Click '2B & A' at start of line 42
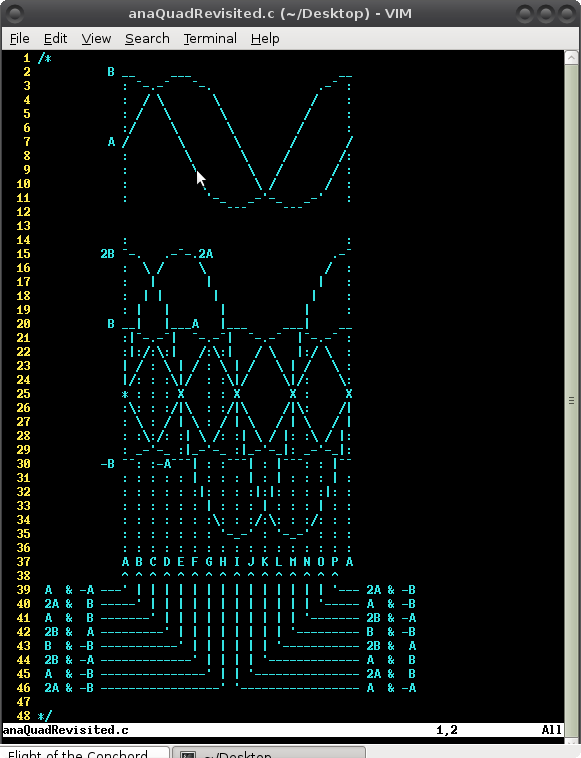This screenshot has height=758, width=581. 69,632
